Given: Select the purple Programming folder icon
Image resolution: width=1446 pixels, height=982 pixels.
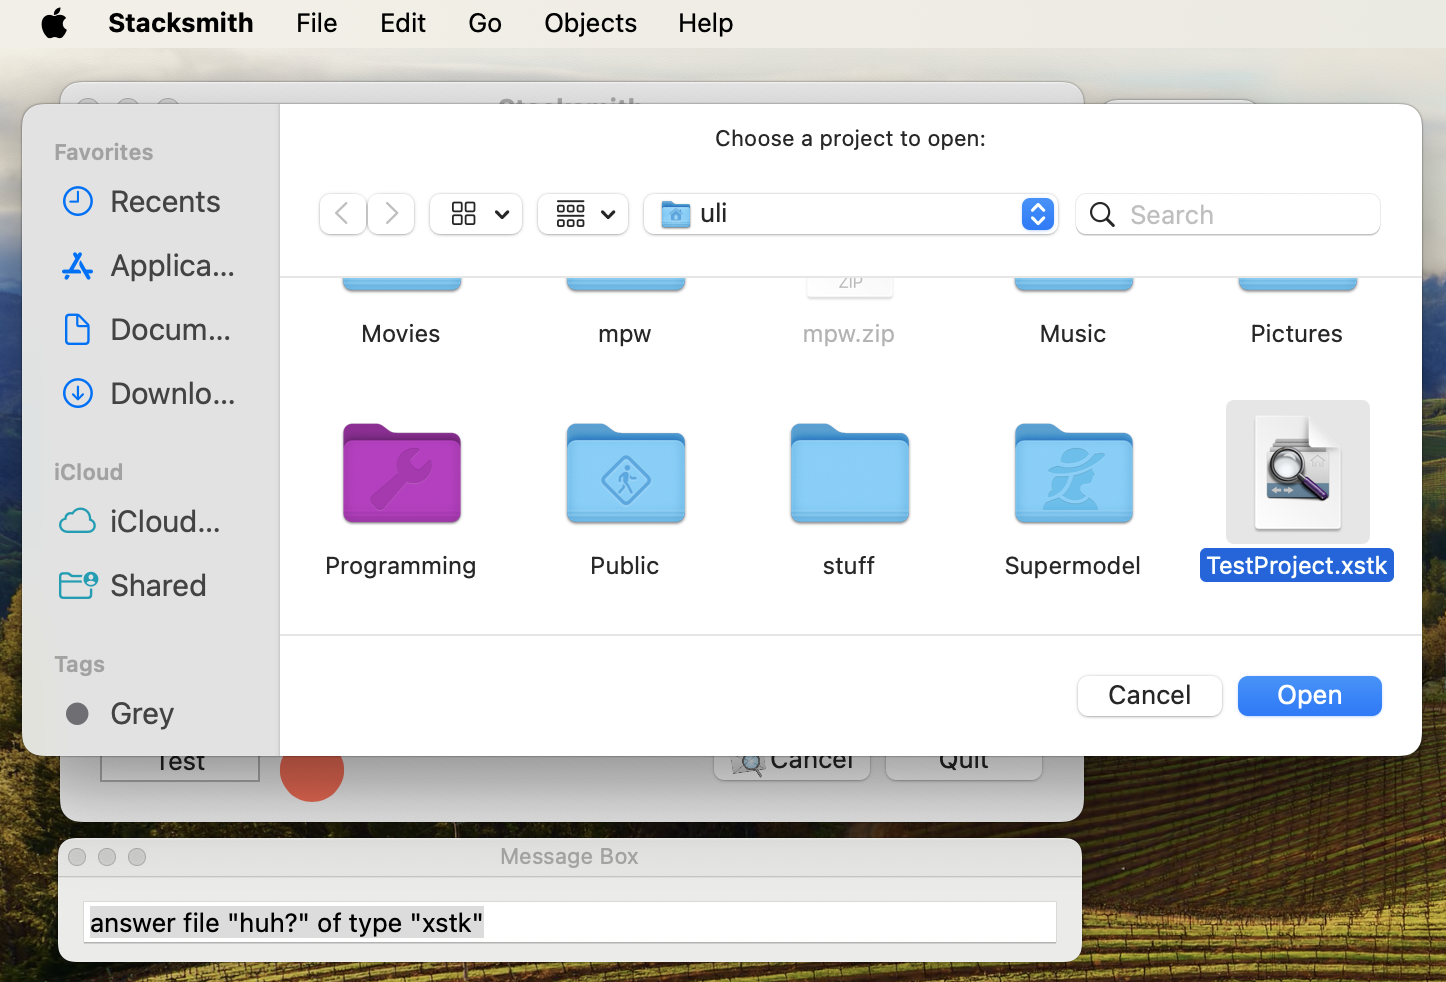Looking at the screenshot, I should click(402, 473).
